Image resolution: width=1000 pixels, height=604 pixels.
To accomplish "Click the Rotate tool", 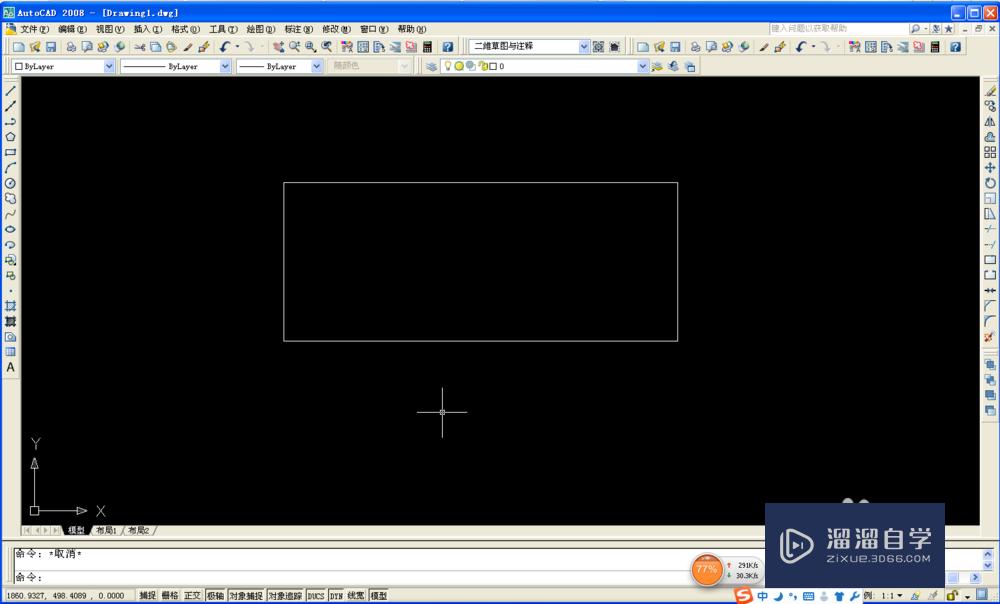I will click(x=990, y=183).
